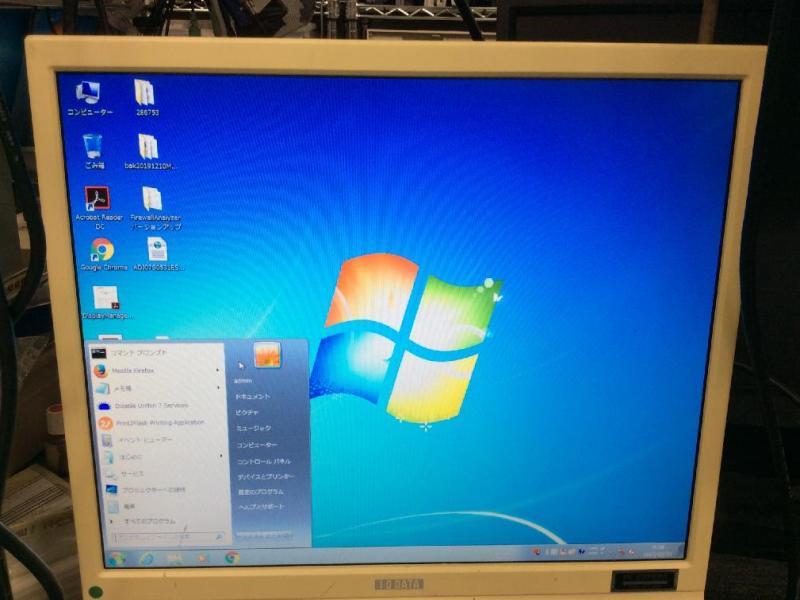Viewport: 800px width, 600px height.
Task: Open the DisplayManage desktop shortcut
Action: [x=107, y=302]
